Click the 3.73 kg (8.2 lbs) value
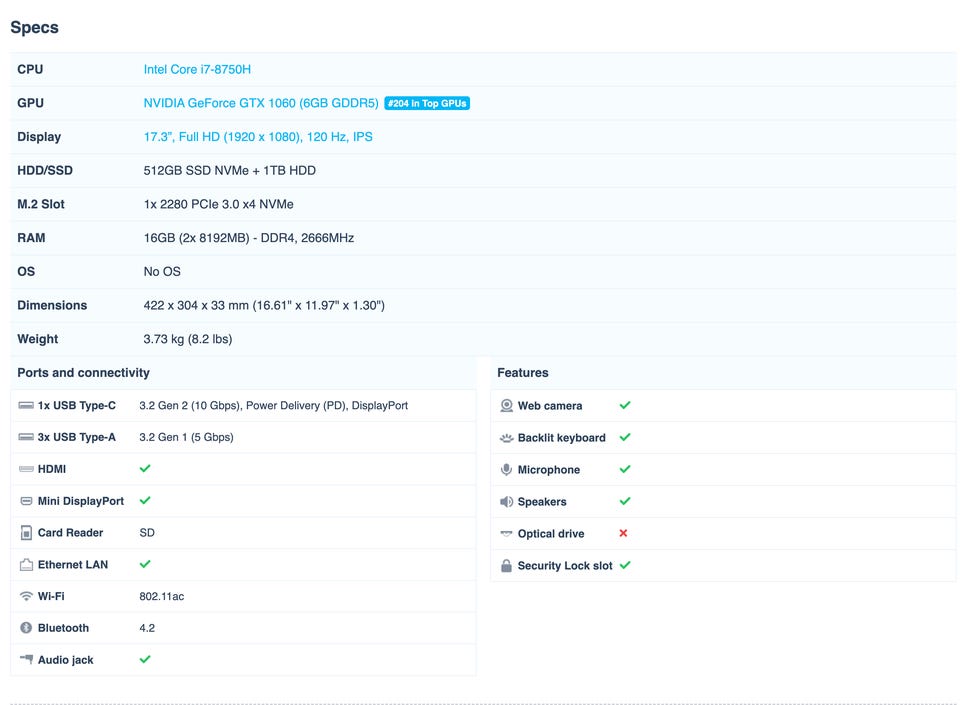This screenshot has height=705, width=960. pos(188,338)
